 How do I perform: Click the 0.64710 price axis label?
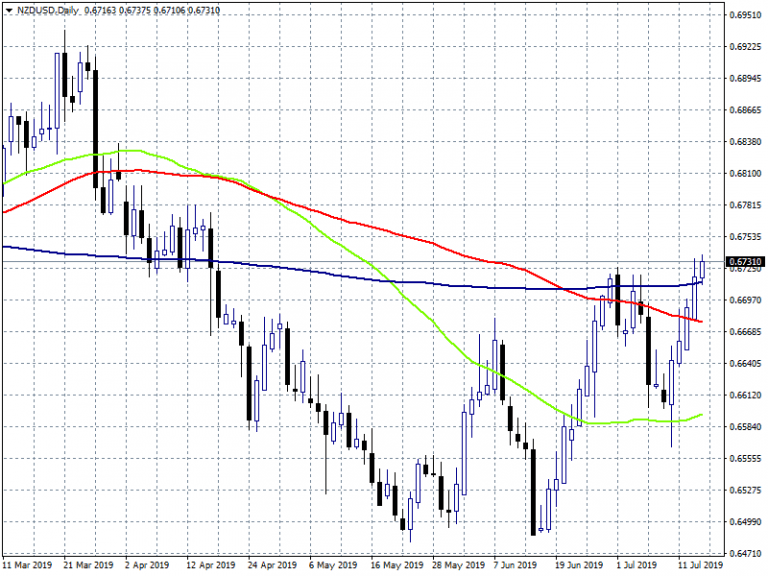coord(744,553)
